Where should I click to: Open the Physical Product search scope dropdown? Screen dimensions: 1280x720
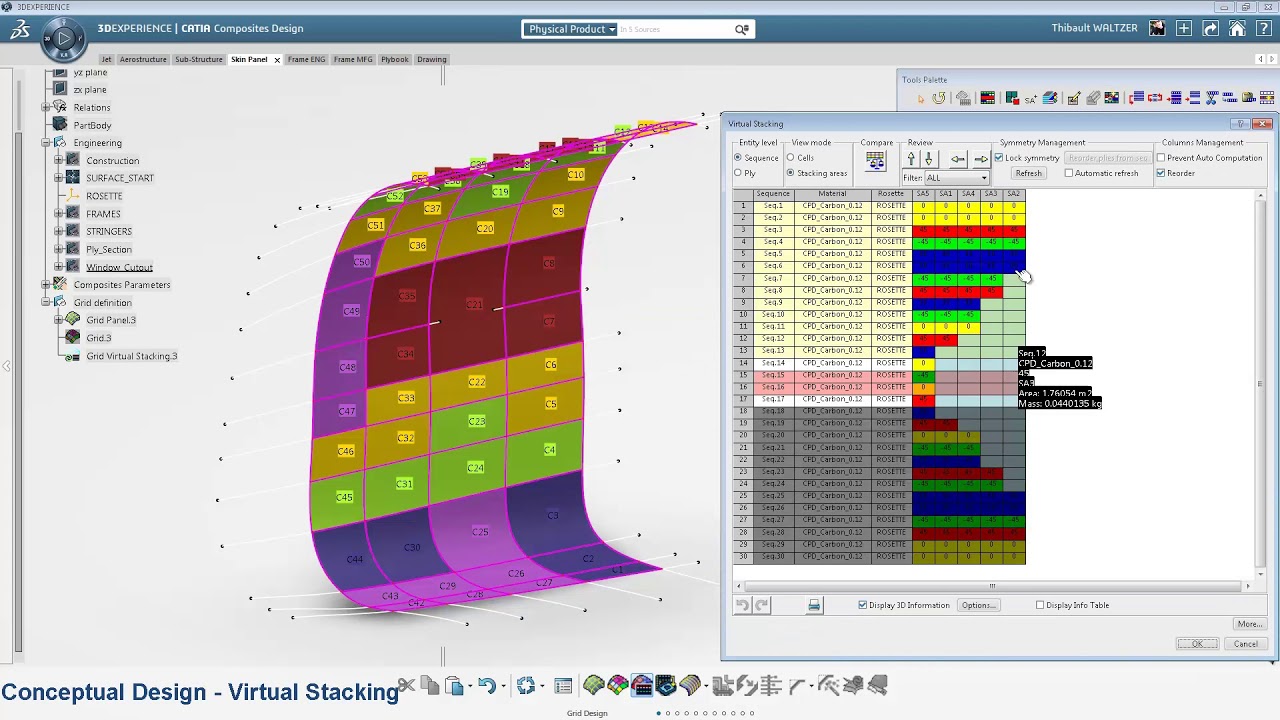tap(571, 29)
